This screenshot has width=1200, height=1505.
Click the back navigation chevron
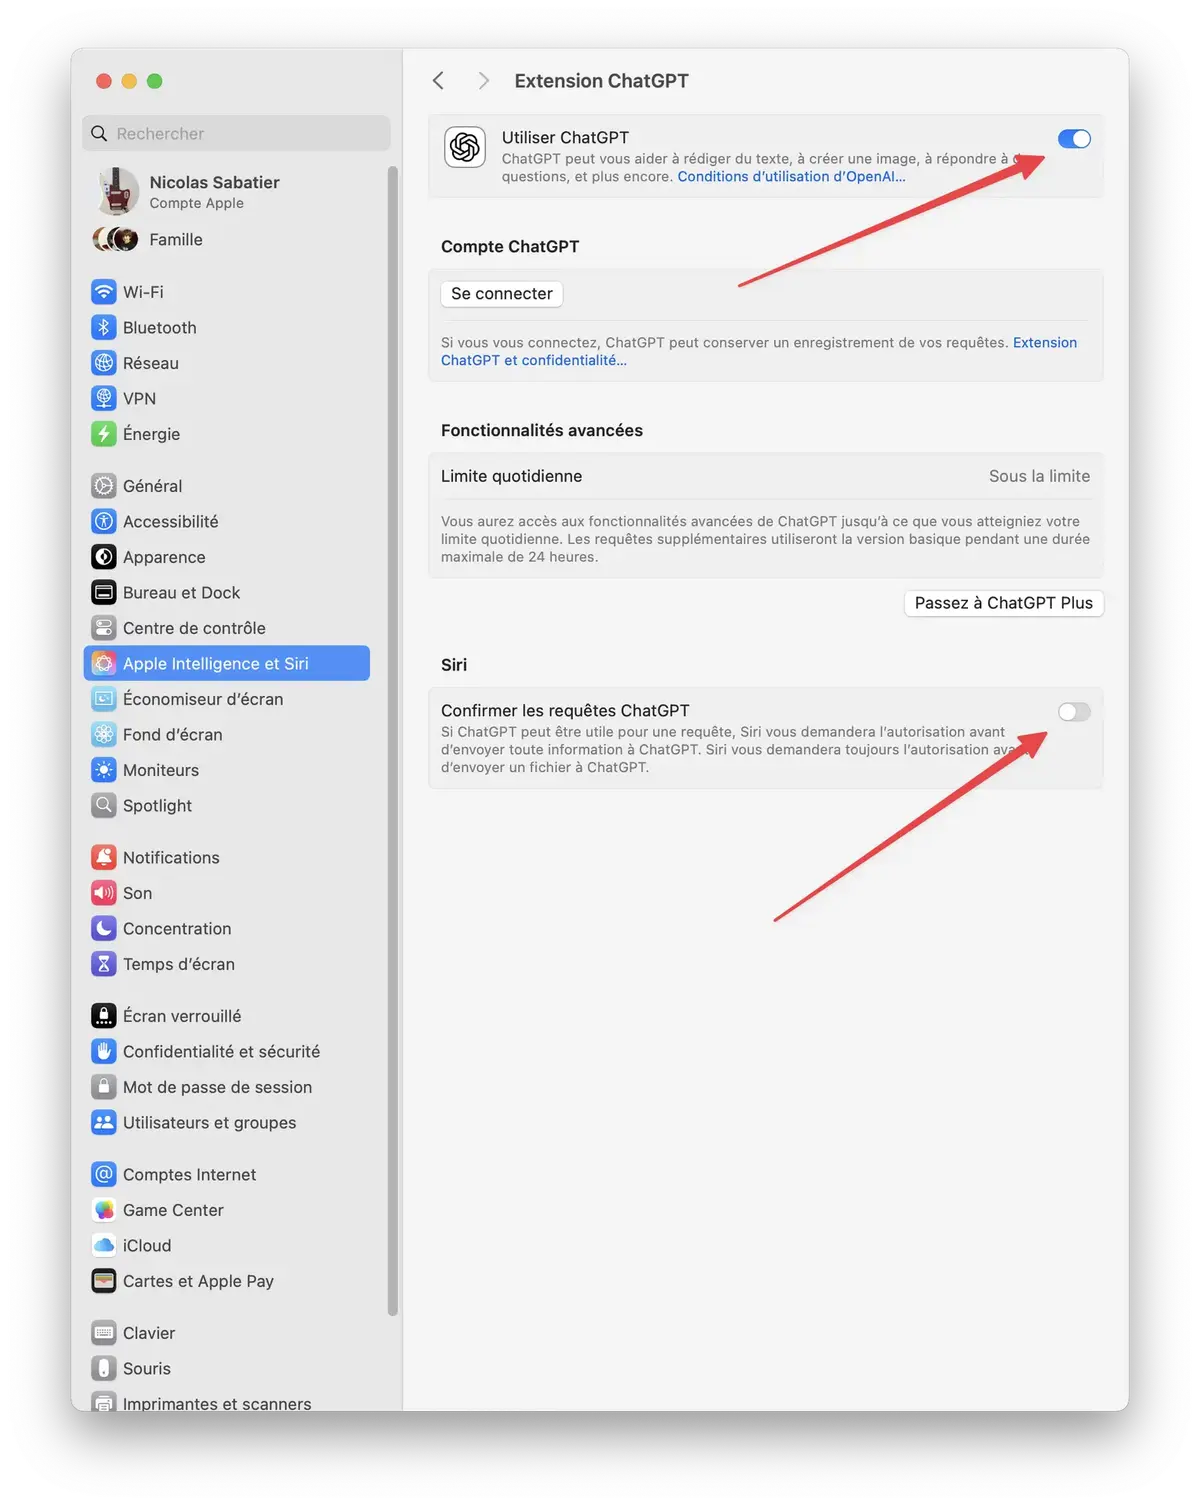coord(438,80)
